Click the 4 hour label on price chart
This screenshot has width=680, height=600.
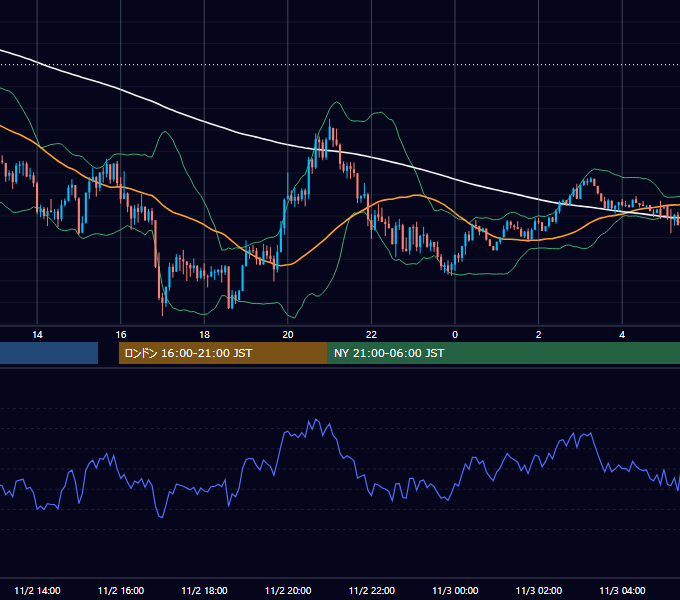click(622, 335)
